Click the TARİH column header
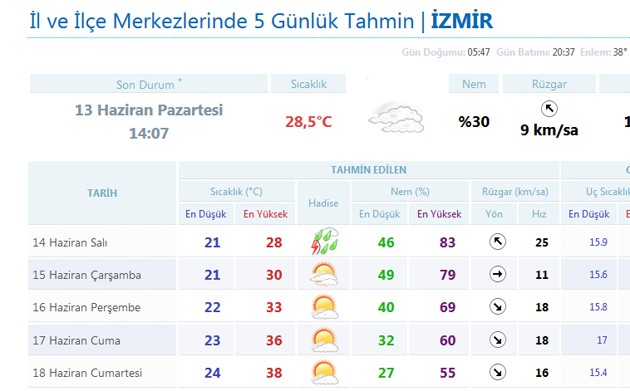Image resolution: width=630 pixels, height=391 pixels. click(x=102, y=193)
